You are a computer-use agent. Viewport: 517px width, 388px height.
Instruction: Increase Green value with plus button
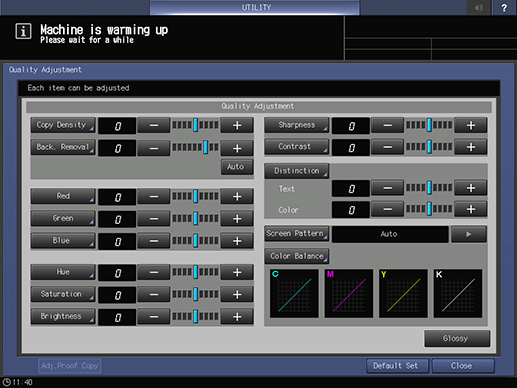[x=237, y=219]
